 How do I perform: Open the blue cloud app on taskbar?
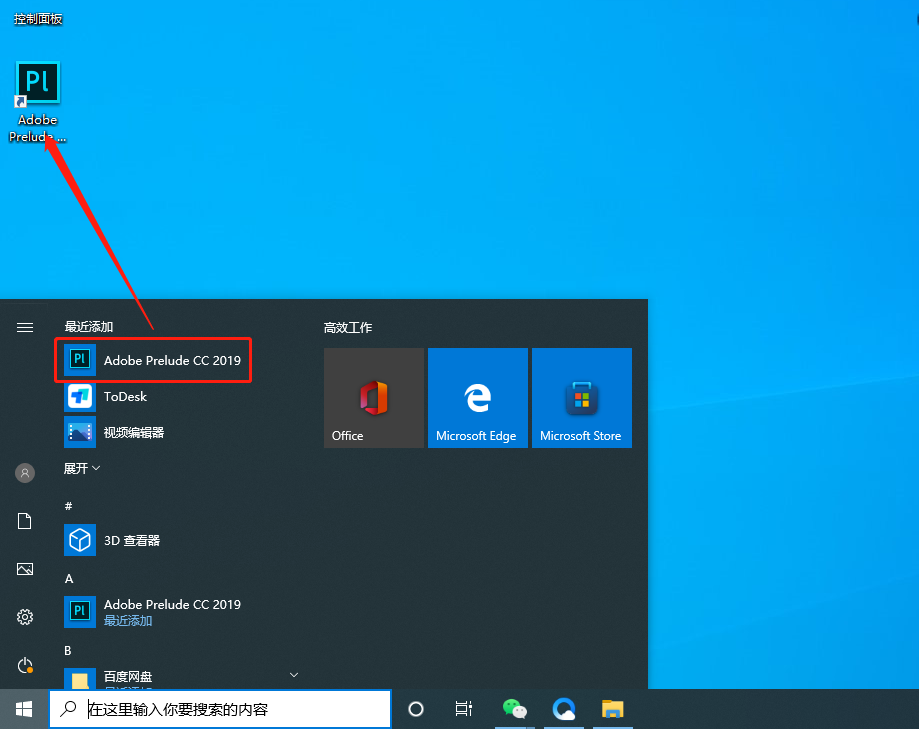564,709
